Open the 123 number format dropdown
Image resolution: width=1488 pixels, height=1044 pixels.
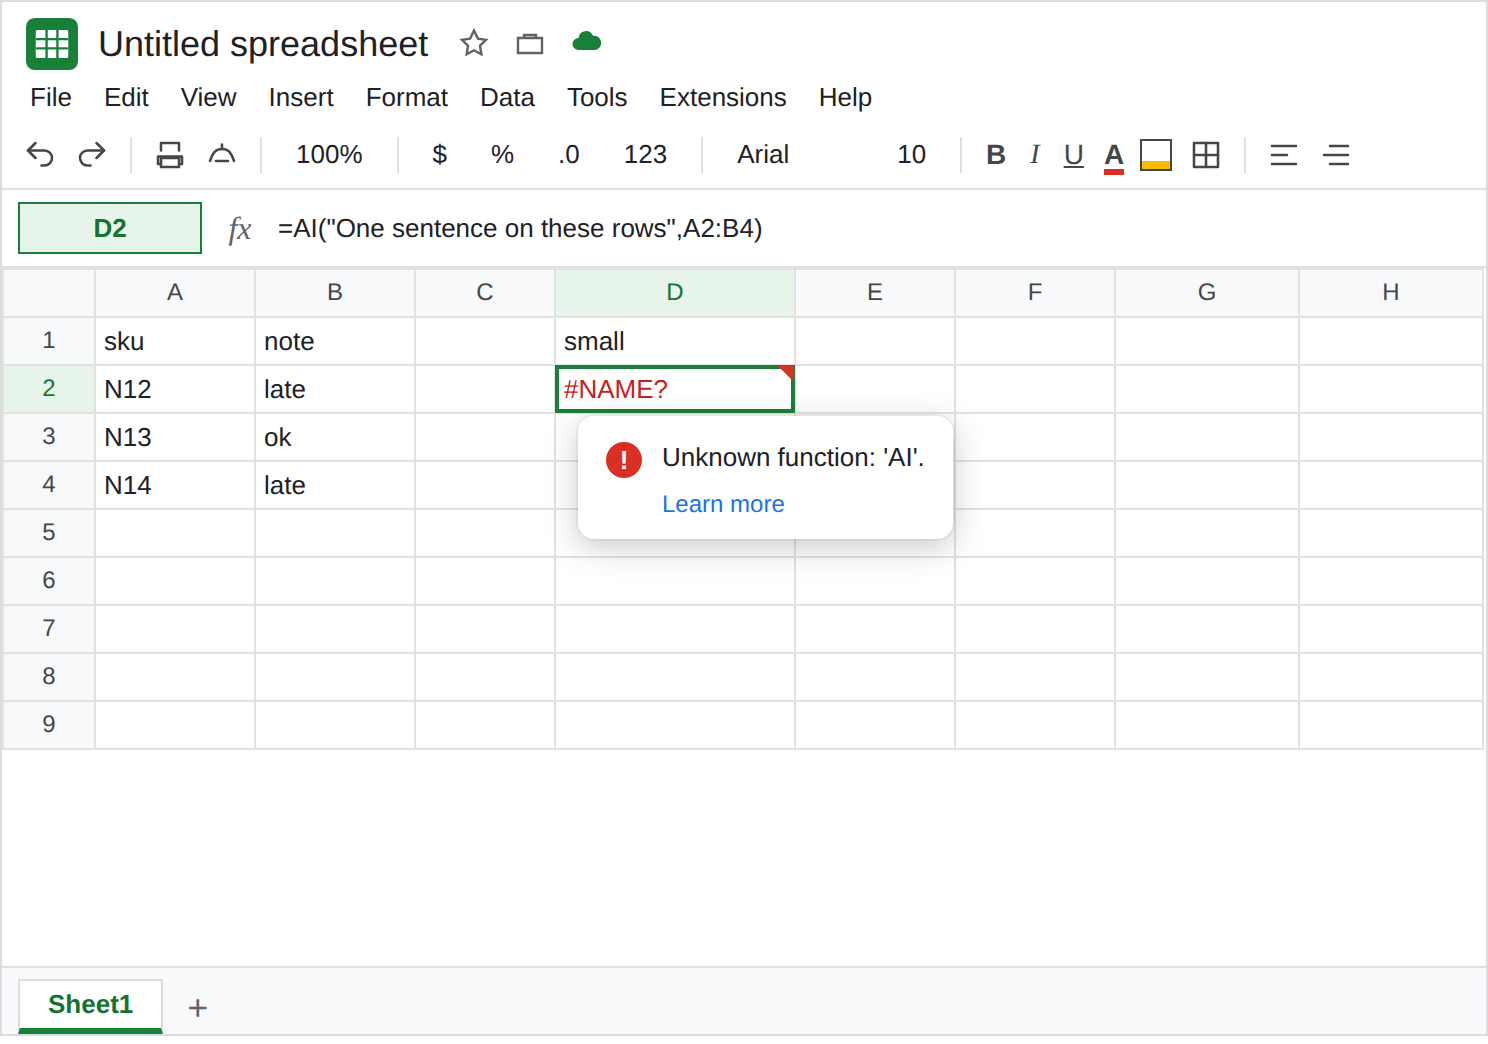tap(645, 155)
